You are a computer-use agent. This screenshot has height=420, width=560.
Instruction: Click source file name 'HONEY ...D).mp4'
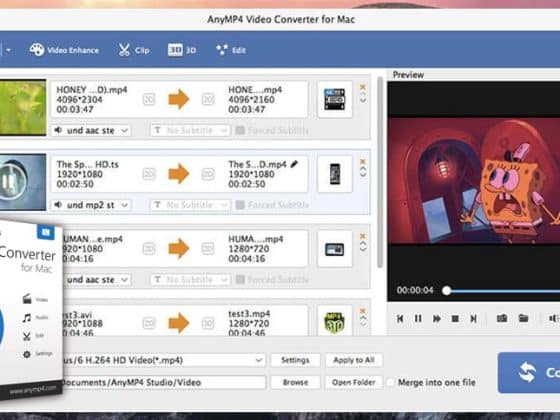click(92, 90)
